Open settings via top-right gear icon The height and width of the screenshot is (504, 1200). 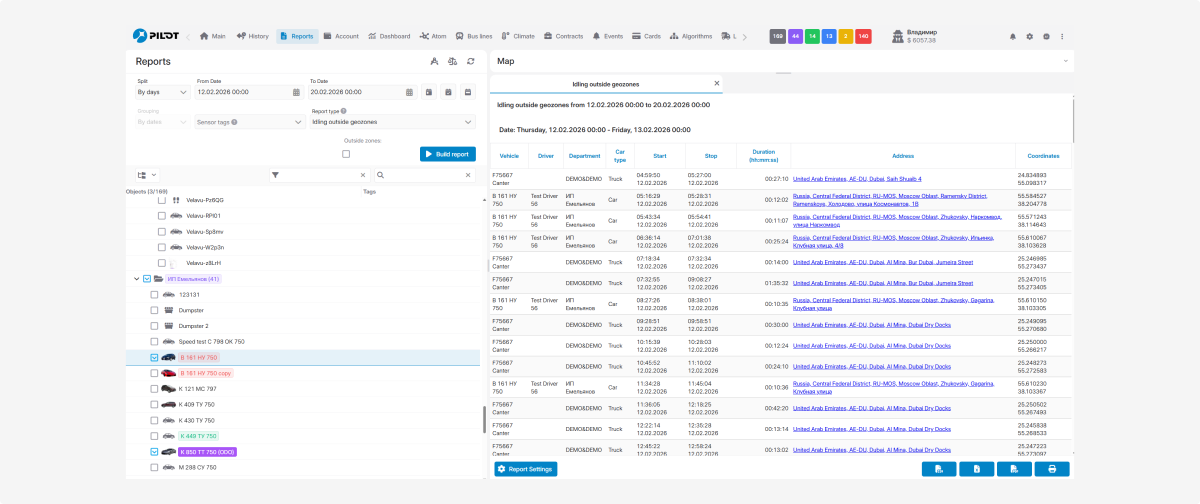[1029, 36]
